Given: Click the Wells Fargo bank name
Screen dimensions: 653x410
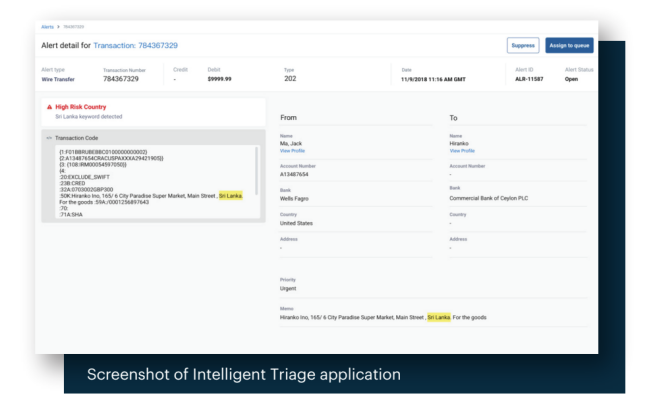Looking at the screenshot, I should [x=296, y=198].
